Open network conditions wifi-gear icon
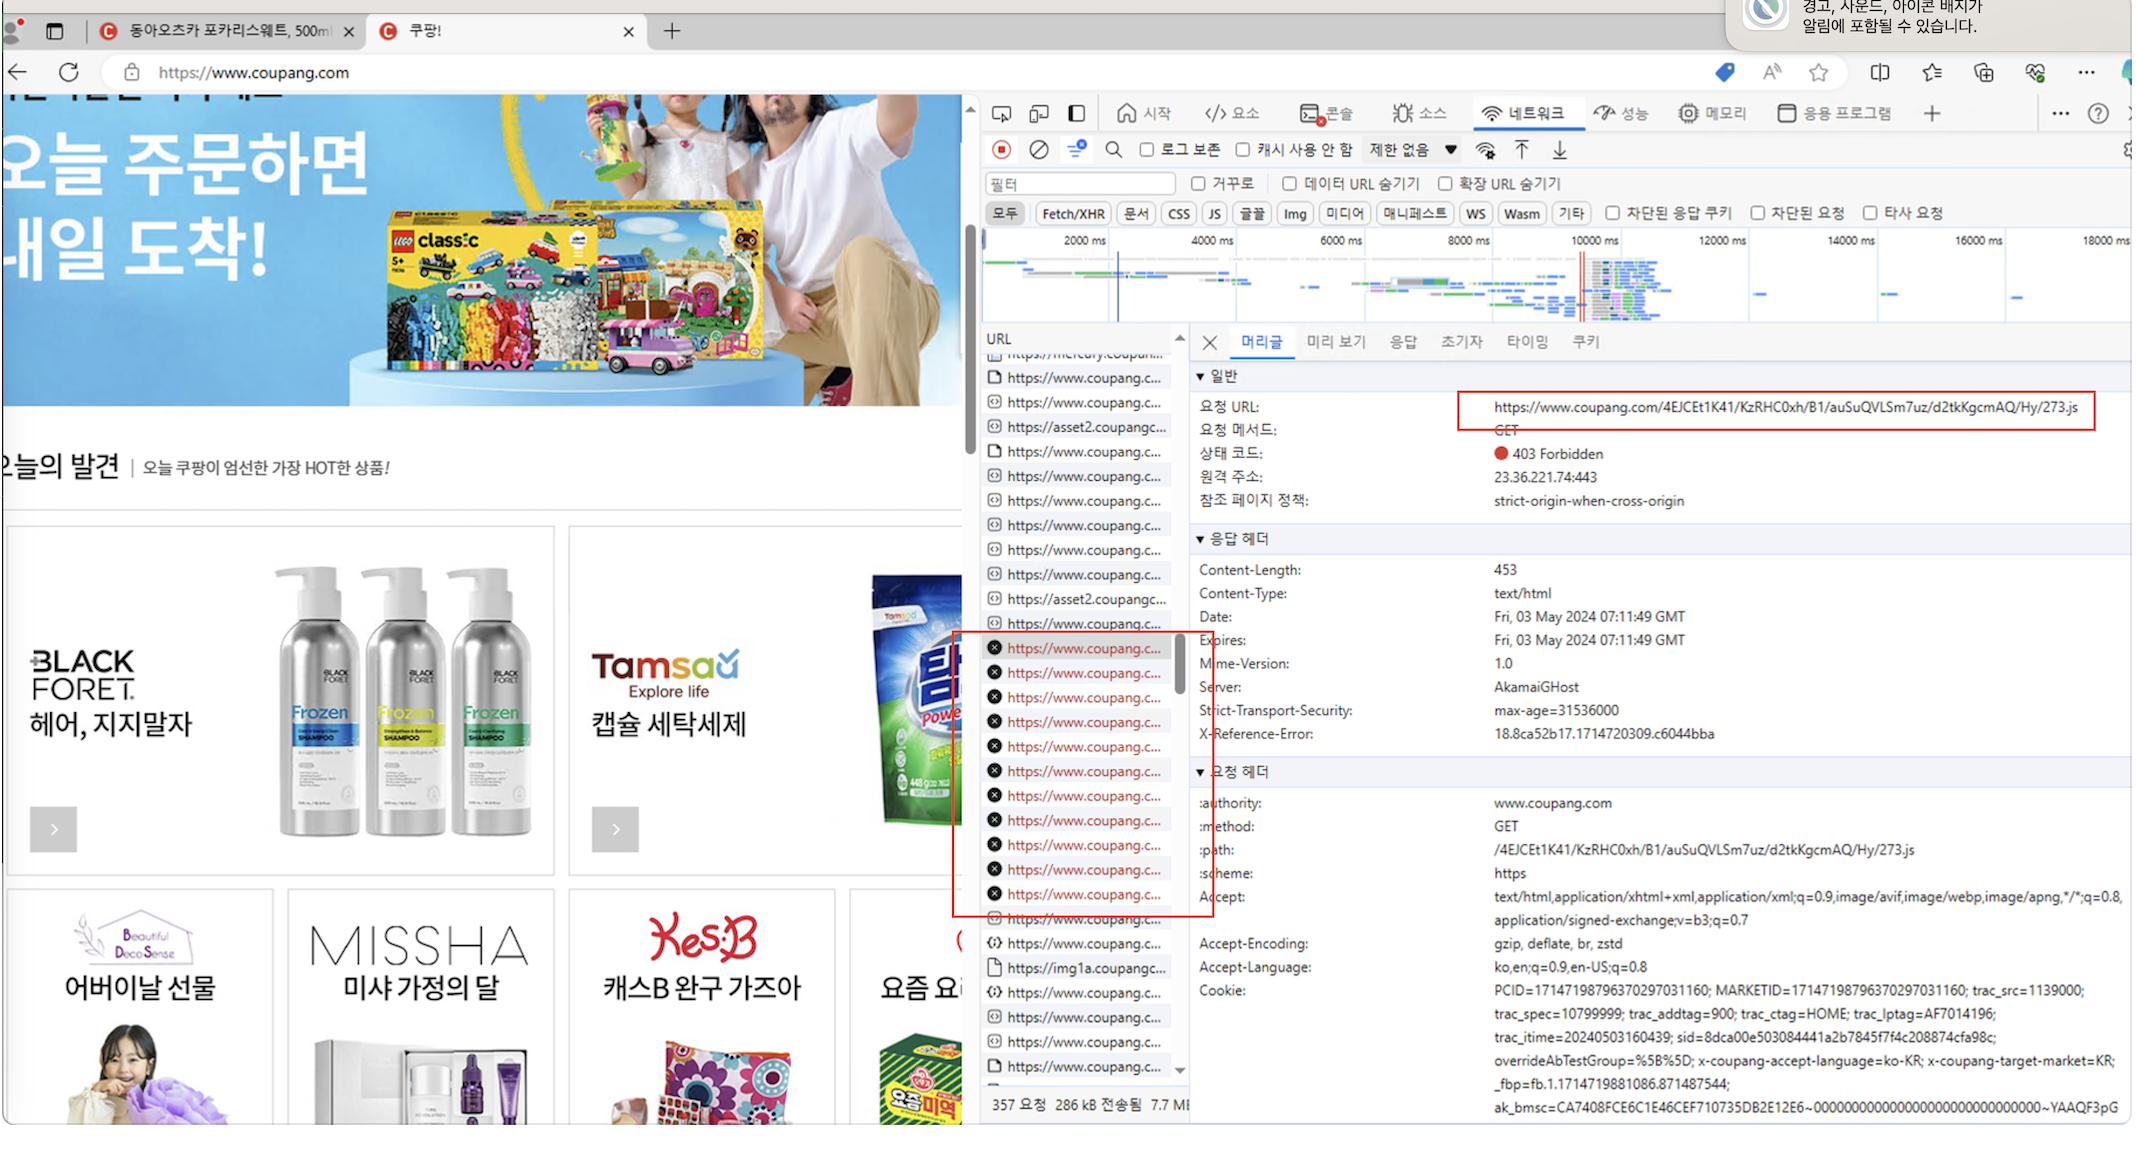 pyautogui.click(x=1486, y=150)
